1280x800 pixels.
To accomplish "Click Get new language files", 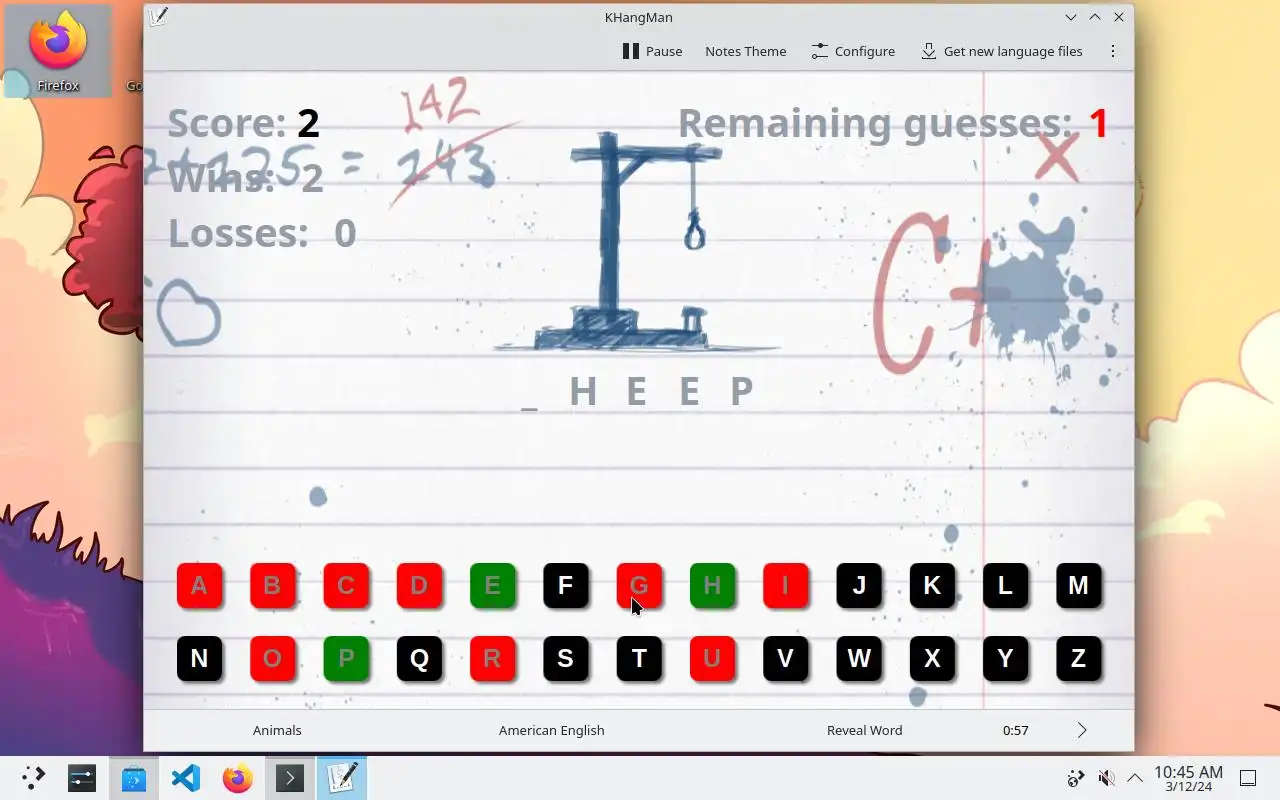I will pos(1001,51).
